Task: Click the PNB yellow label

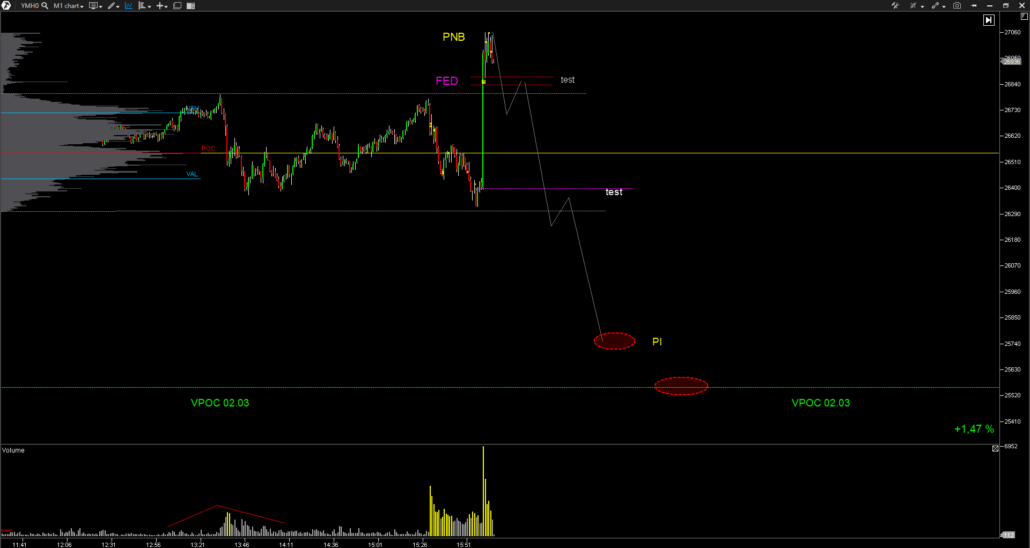Action: (453, 37)
